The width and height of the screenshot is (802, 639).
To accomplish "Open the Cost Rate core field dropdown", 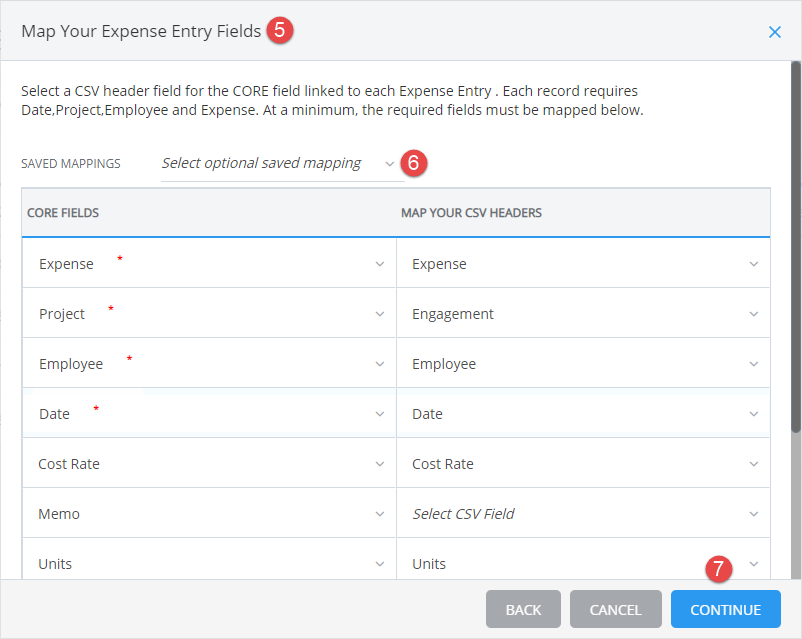I will 209,464.
